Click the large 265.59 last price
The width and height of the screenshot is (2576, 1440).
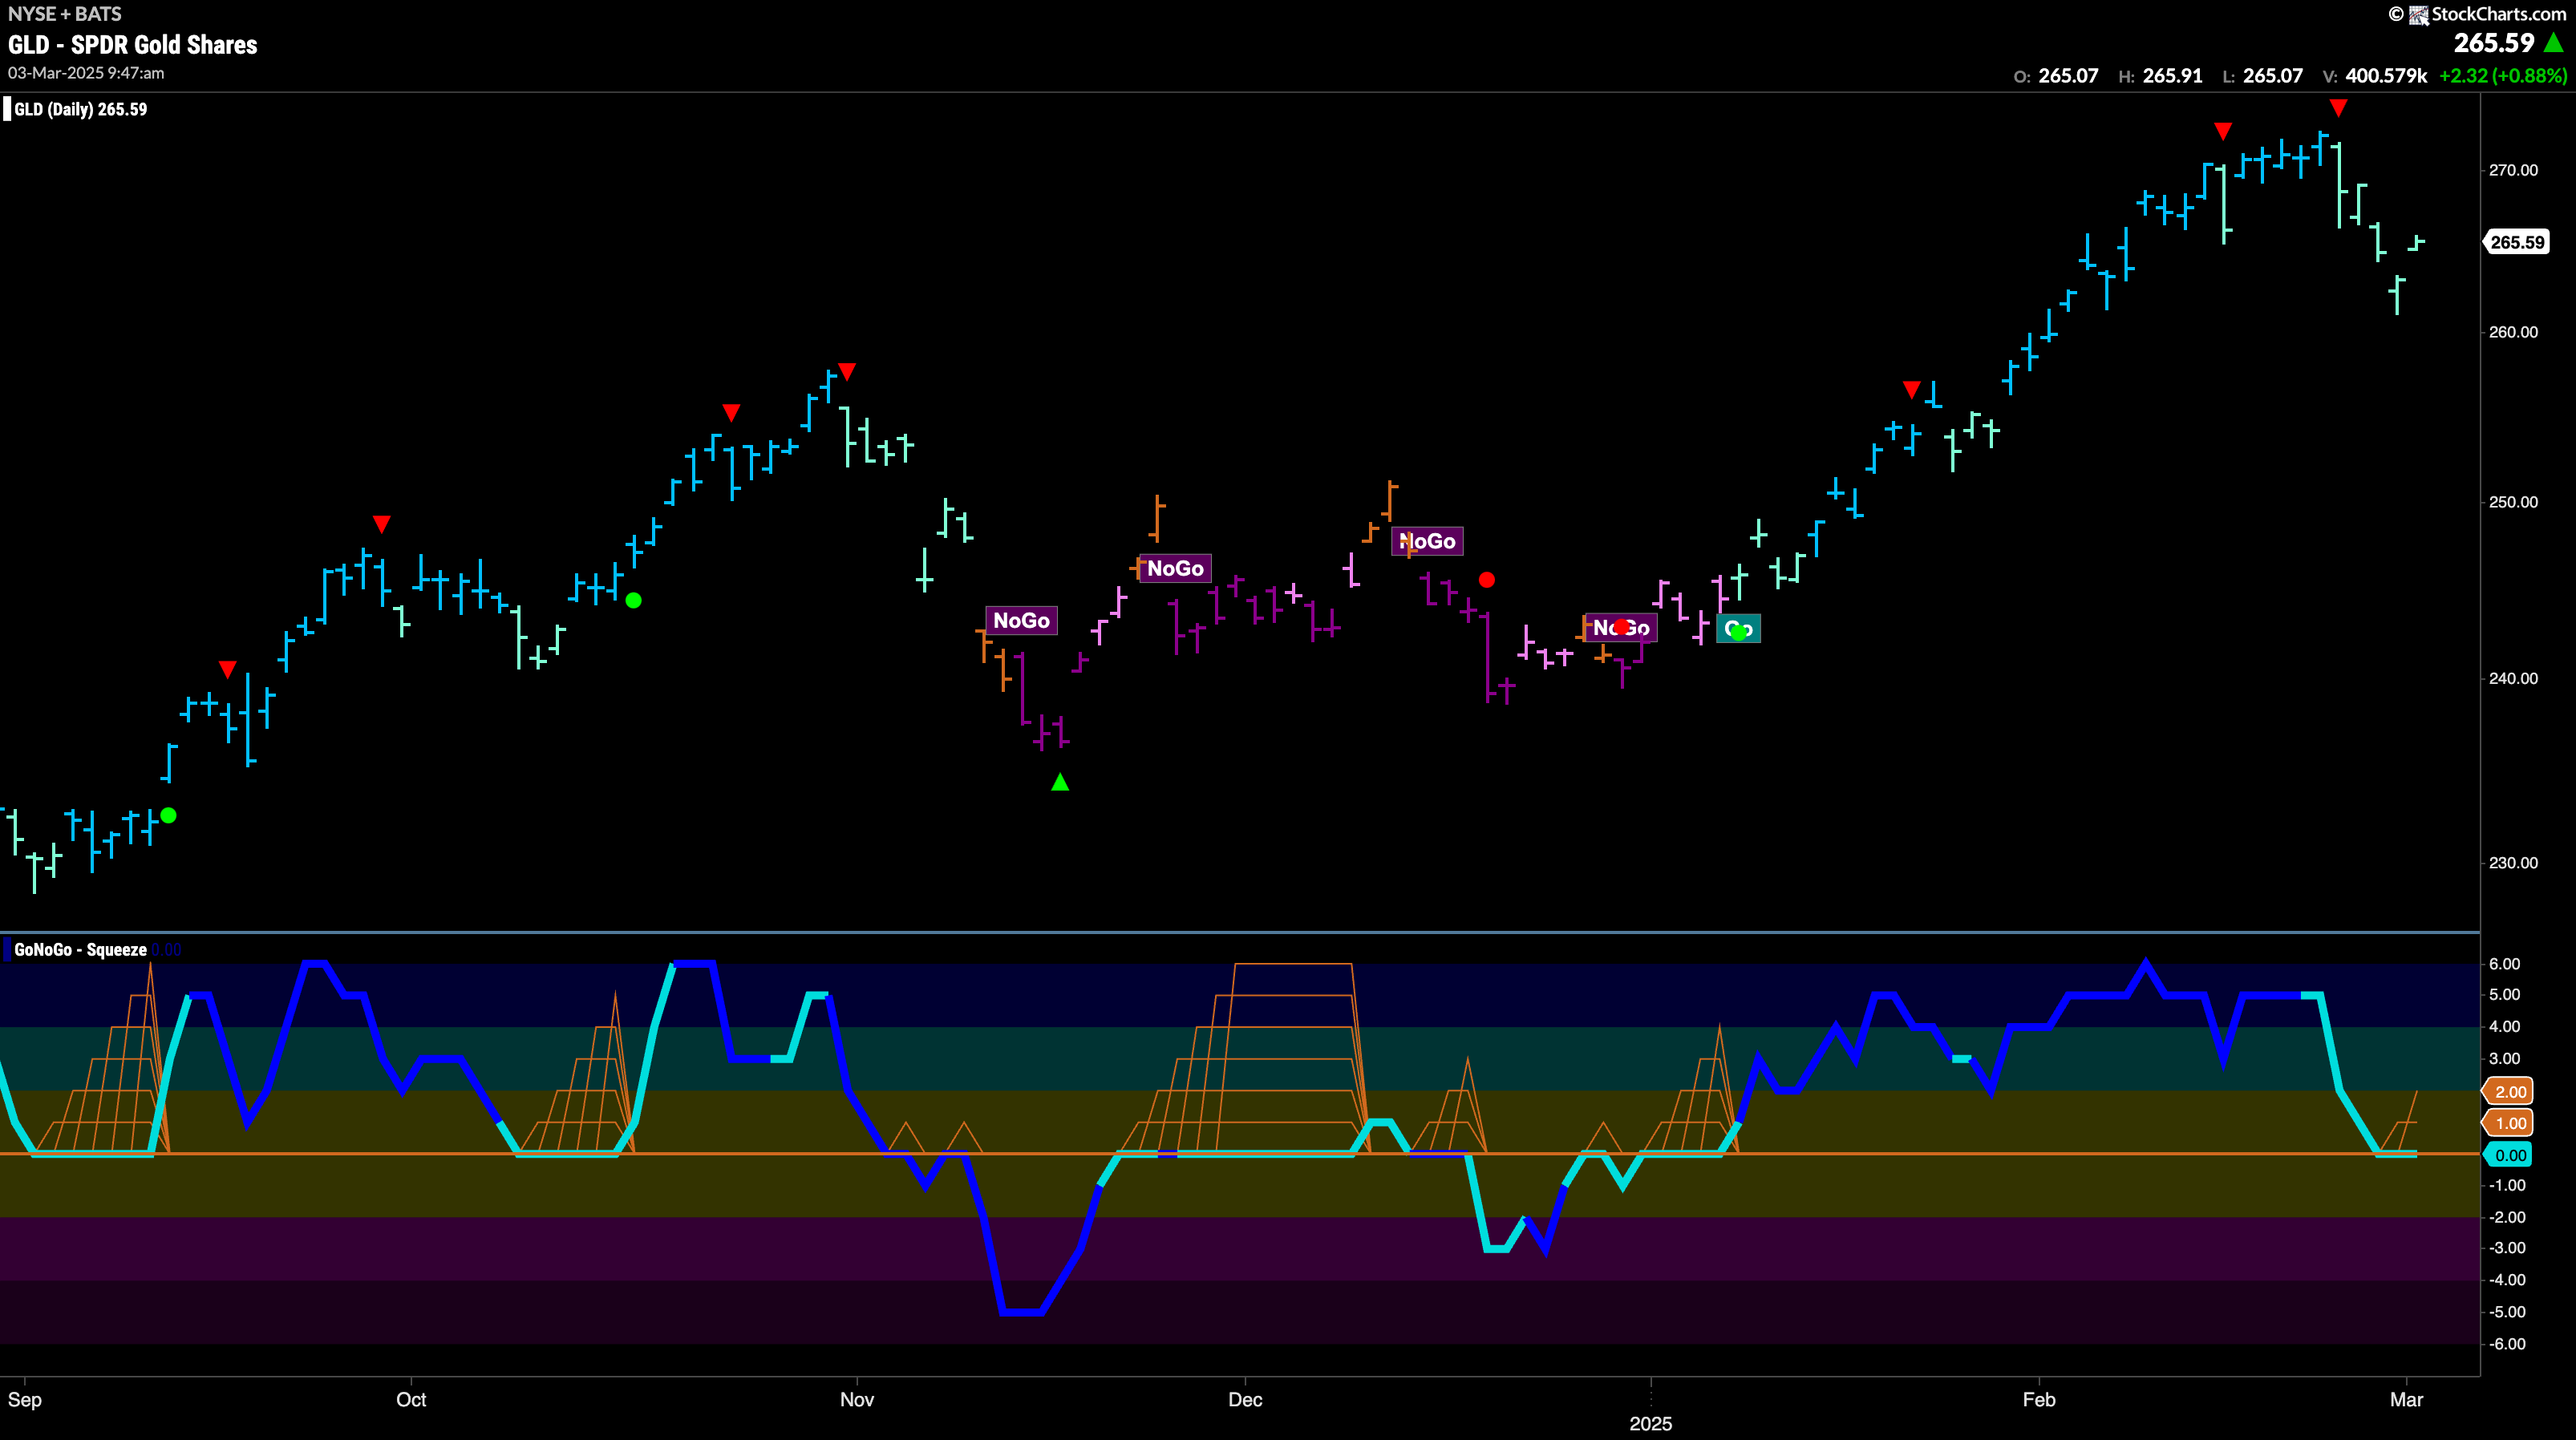(x=2494, y=43)
